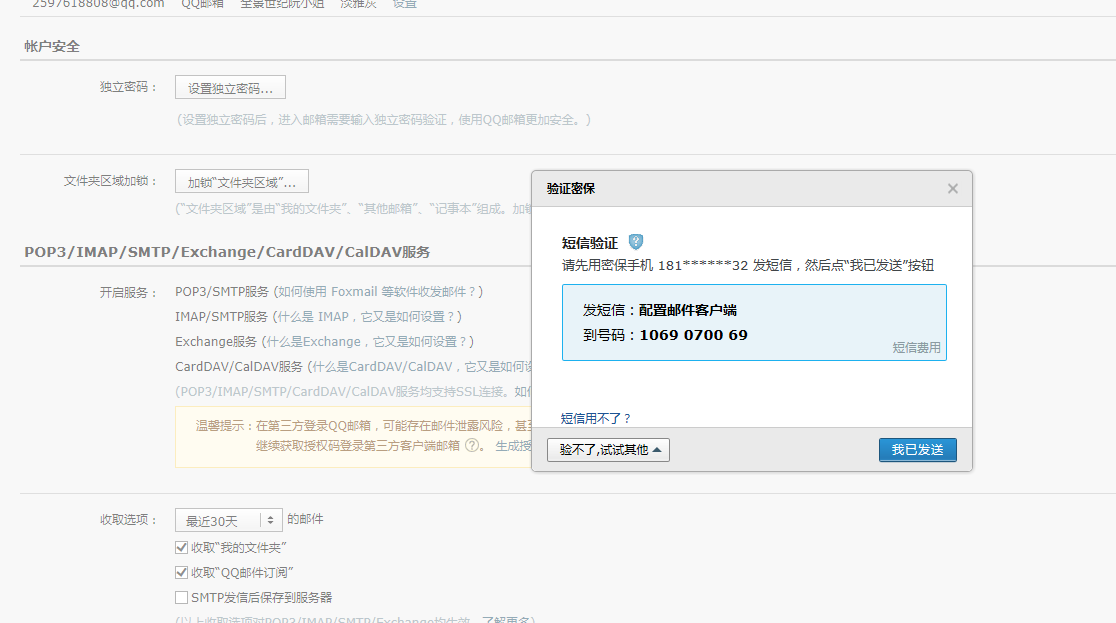
Task: Open the 短信费用 link
Action: pos(916,348)
